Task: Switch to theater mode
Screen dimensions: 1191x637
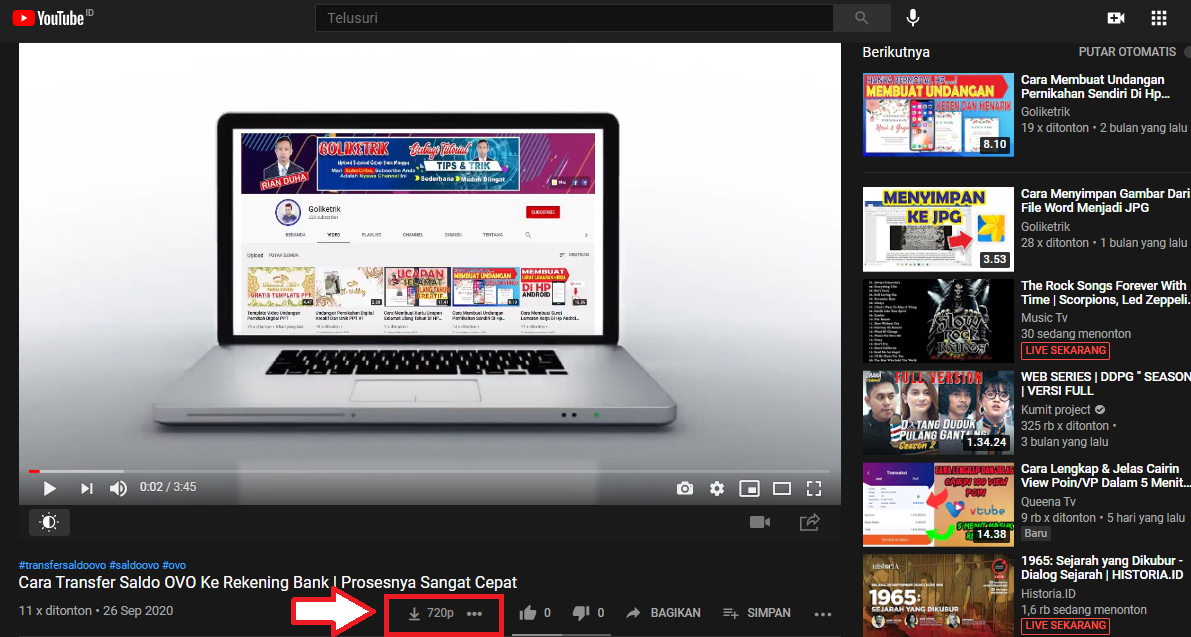Action: pos(782,488)
